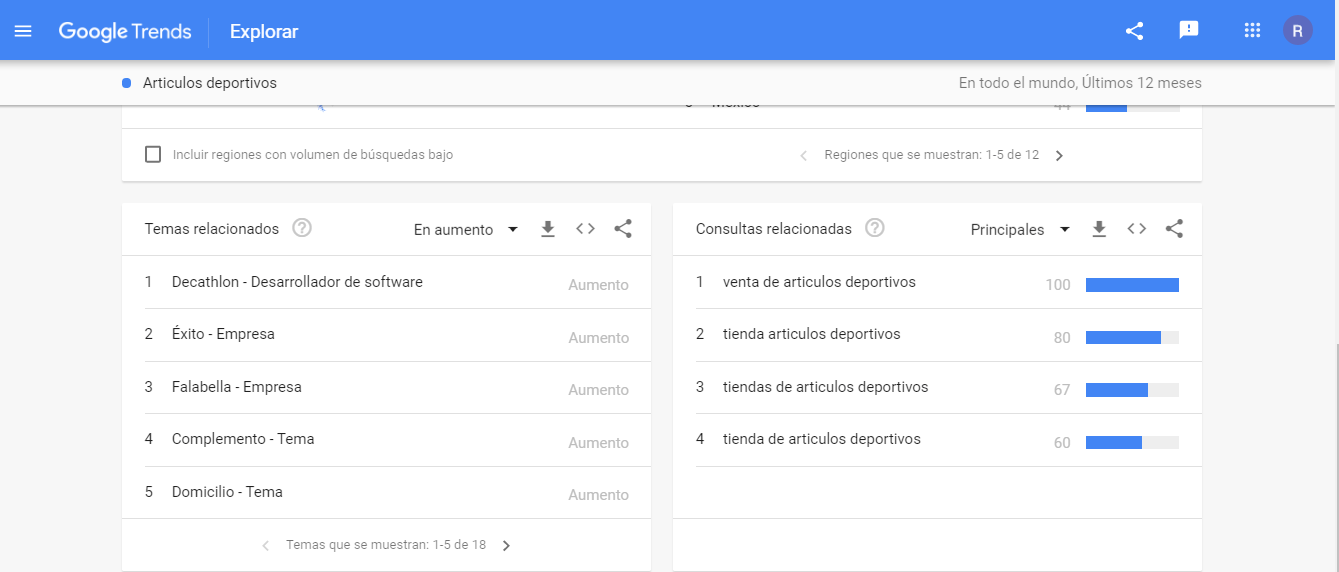
Task: Click the Consultas relacionadas heading
Action: coord(774,229)
